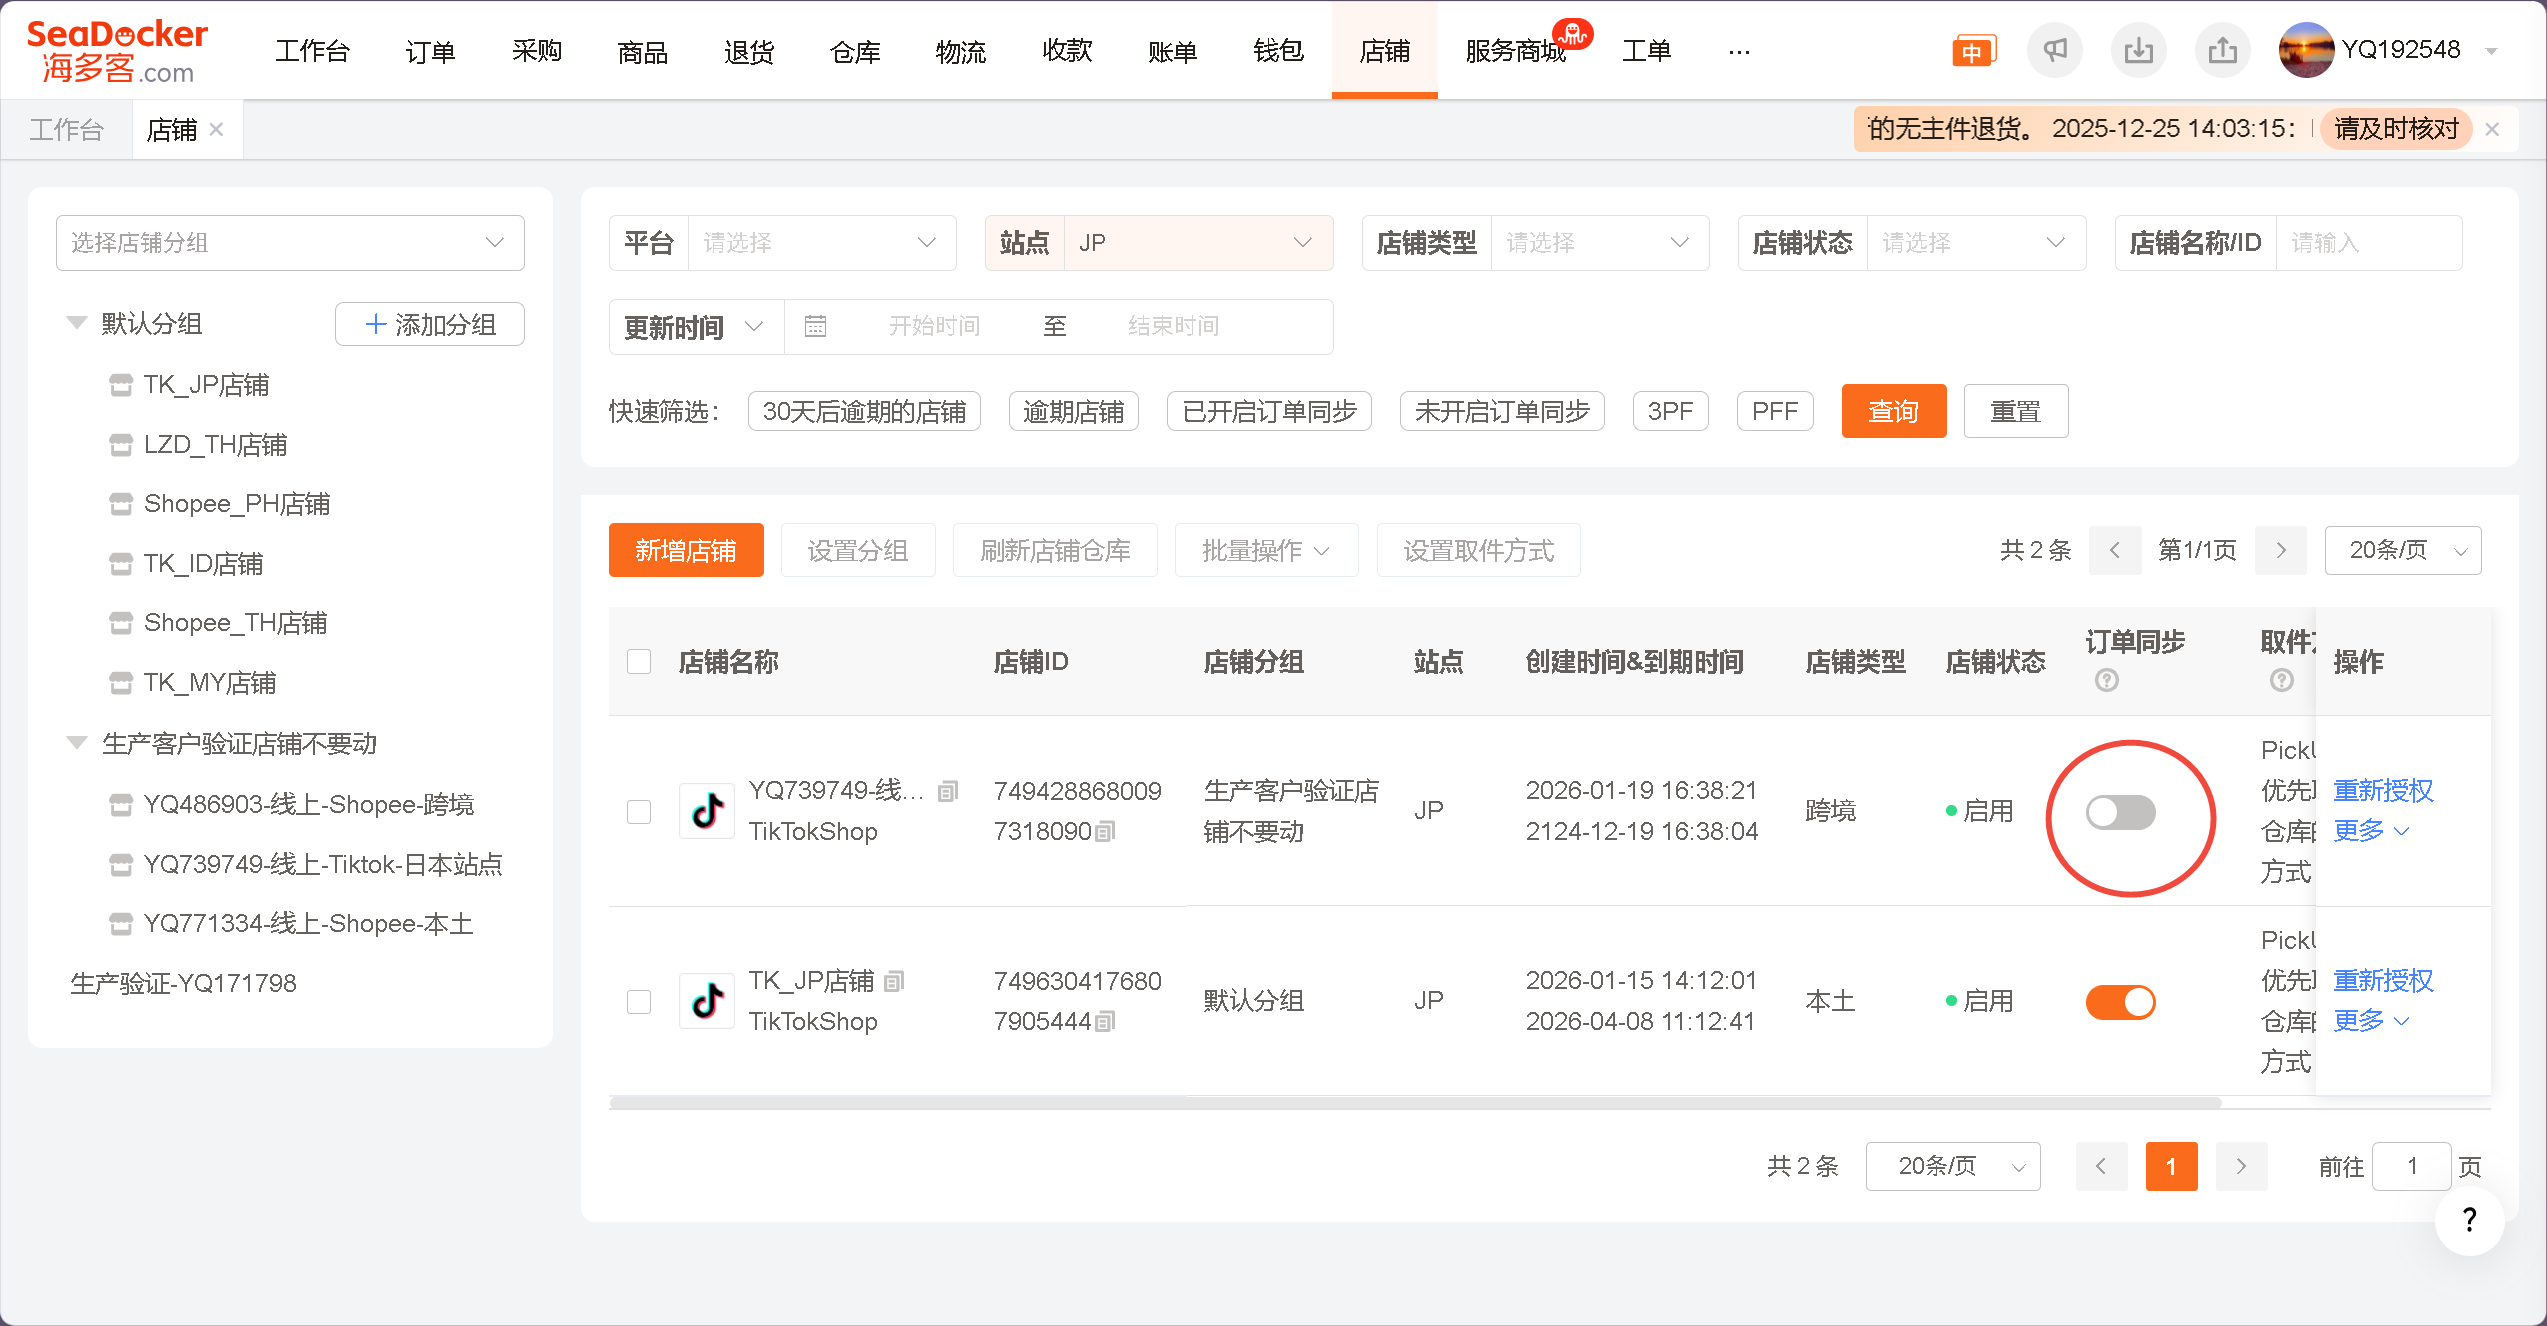
Task: Click the orange 查询 button
Action: point(1893,411)
